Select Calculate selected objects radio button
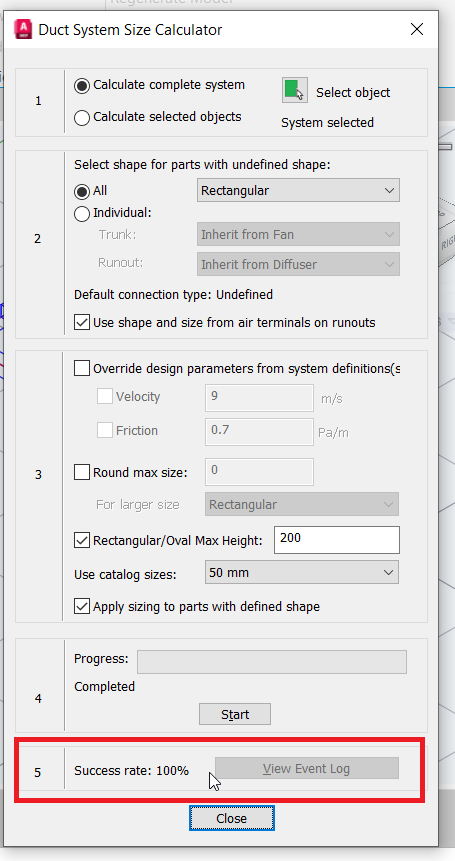This screenshot has width=455, height=861. 82,118
